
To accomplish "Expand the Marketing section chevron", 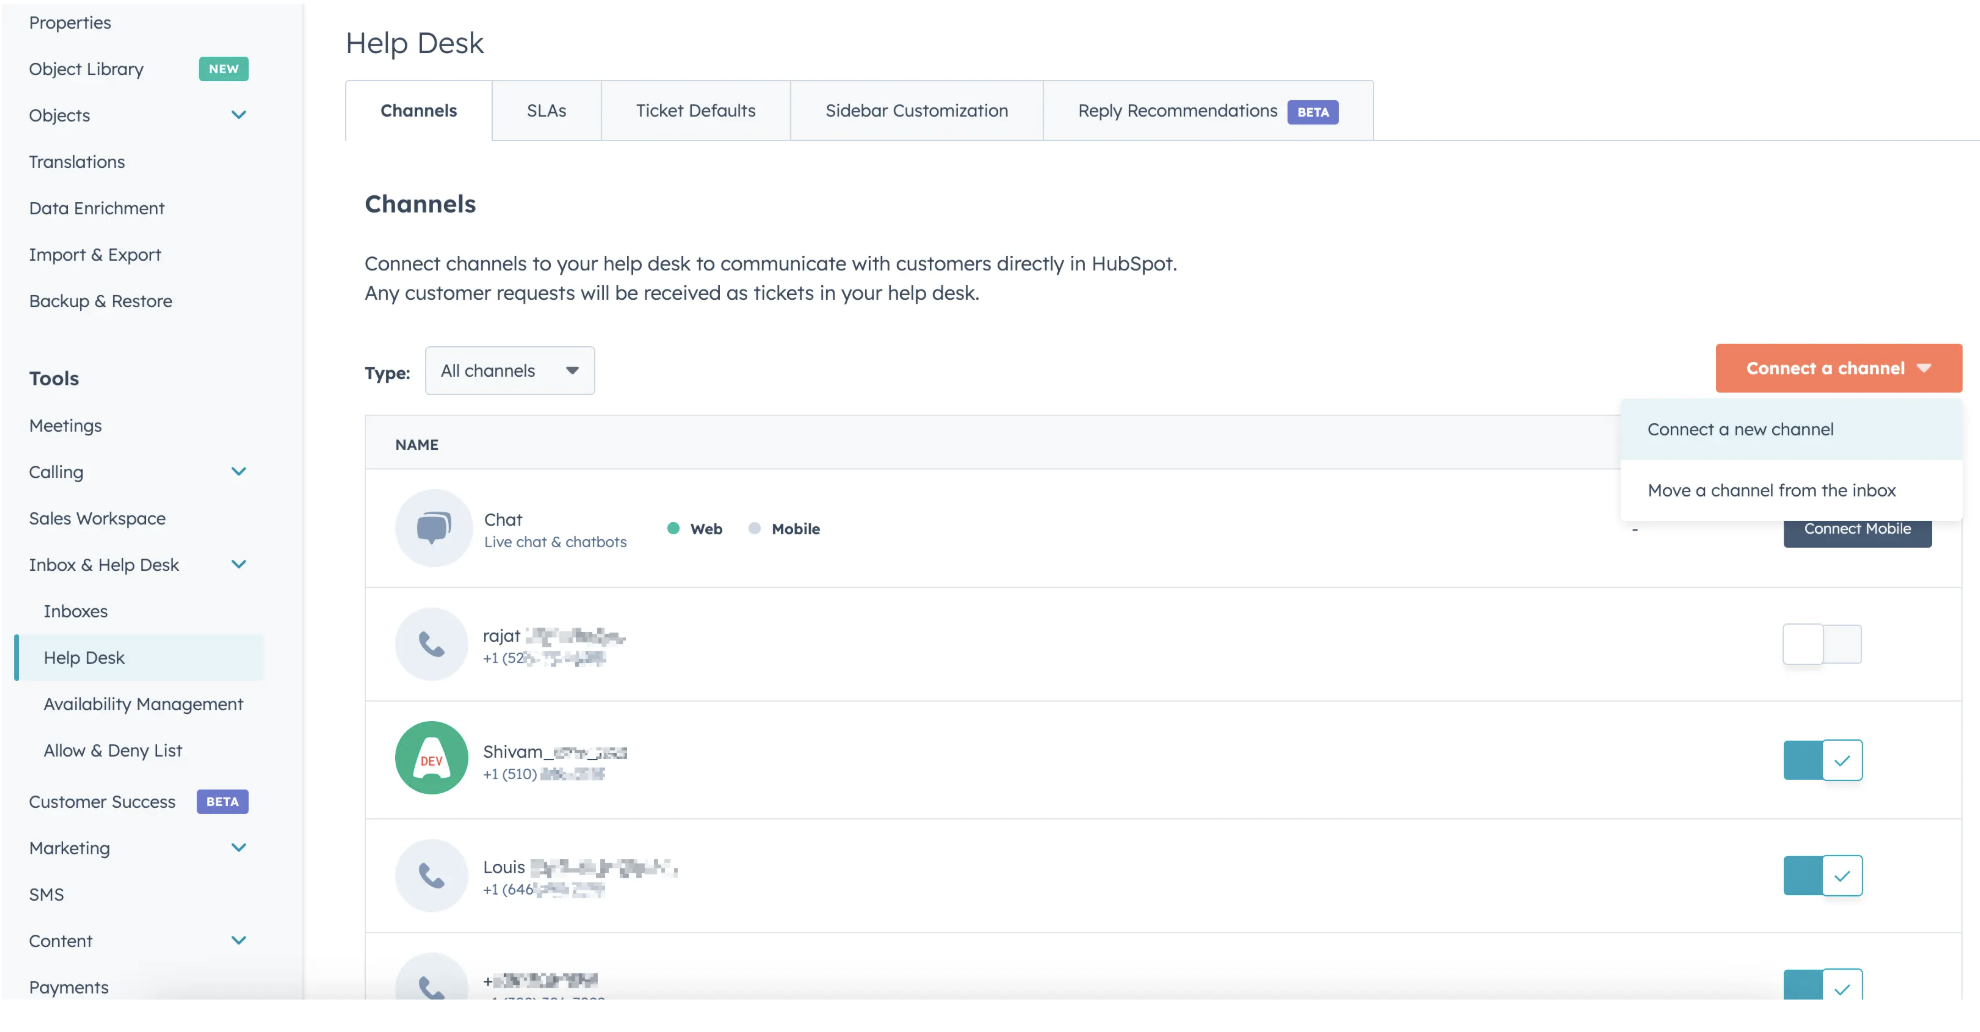I will point(239,848).
